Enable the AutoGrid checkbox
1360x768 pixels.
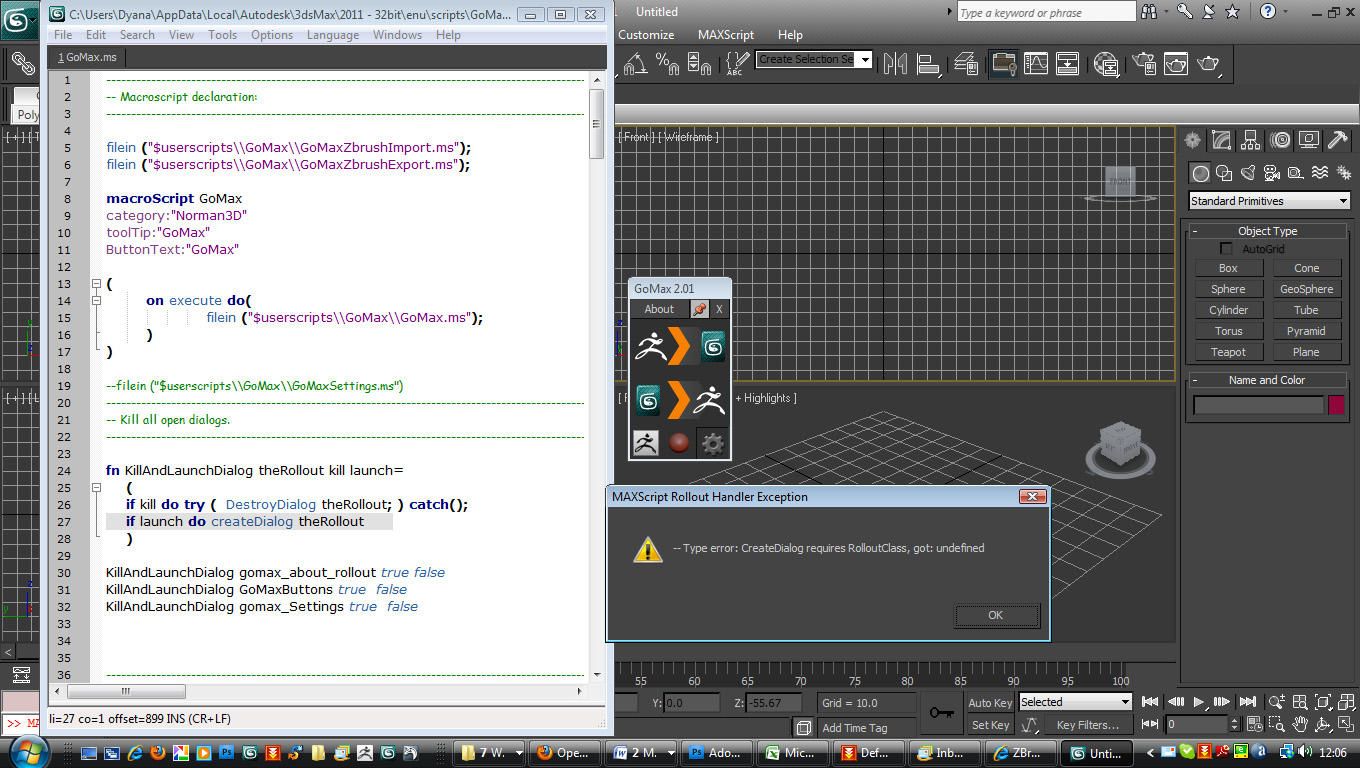point(1226,248)
